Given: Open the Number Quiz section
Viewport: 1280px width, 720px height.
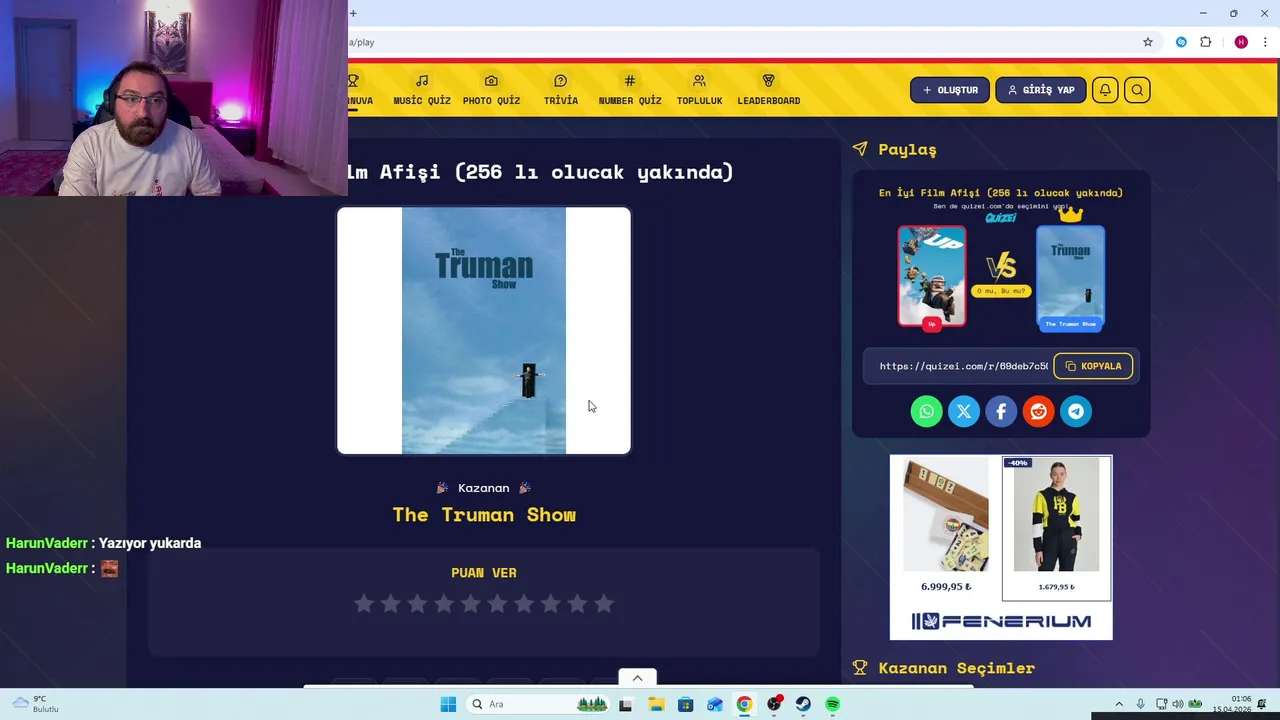Looking at the screenshot, I should [x=630, y=90].
